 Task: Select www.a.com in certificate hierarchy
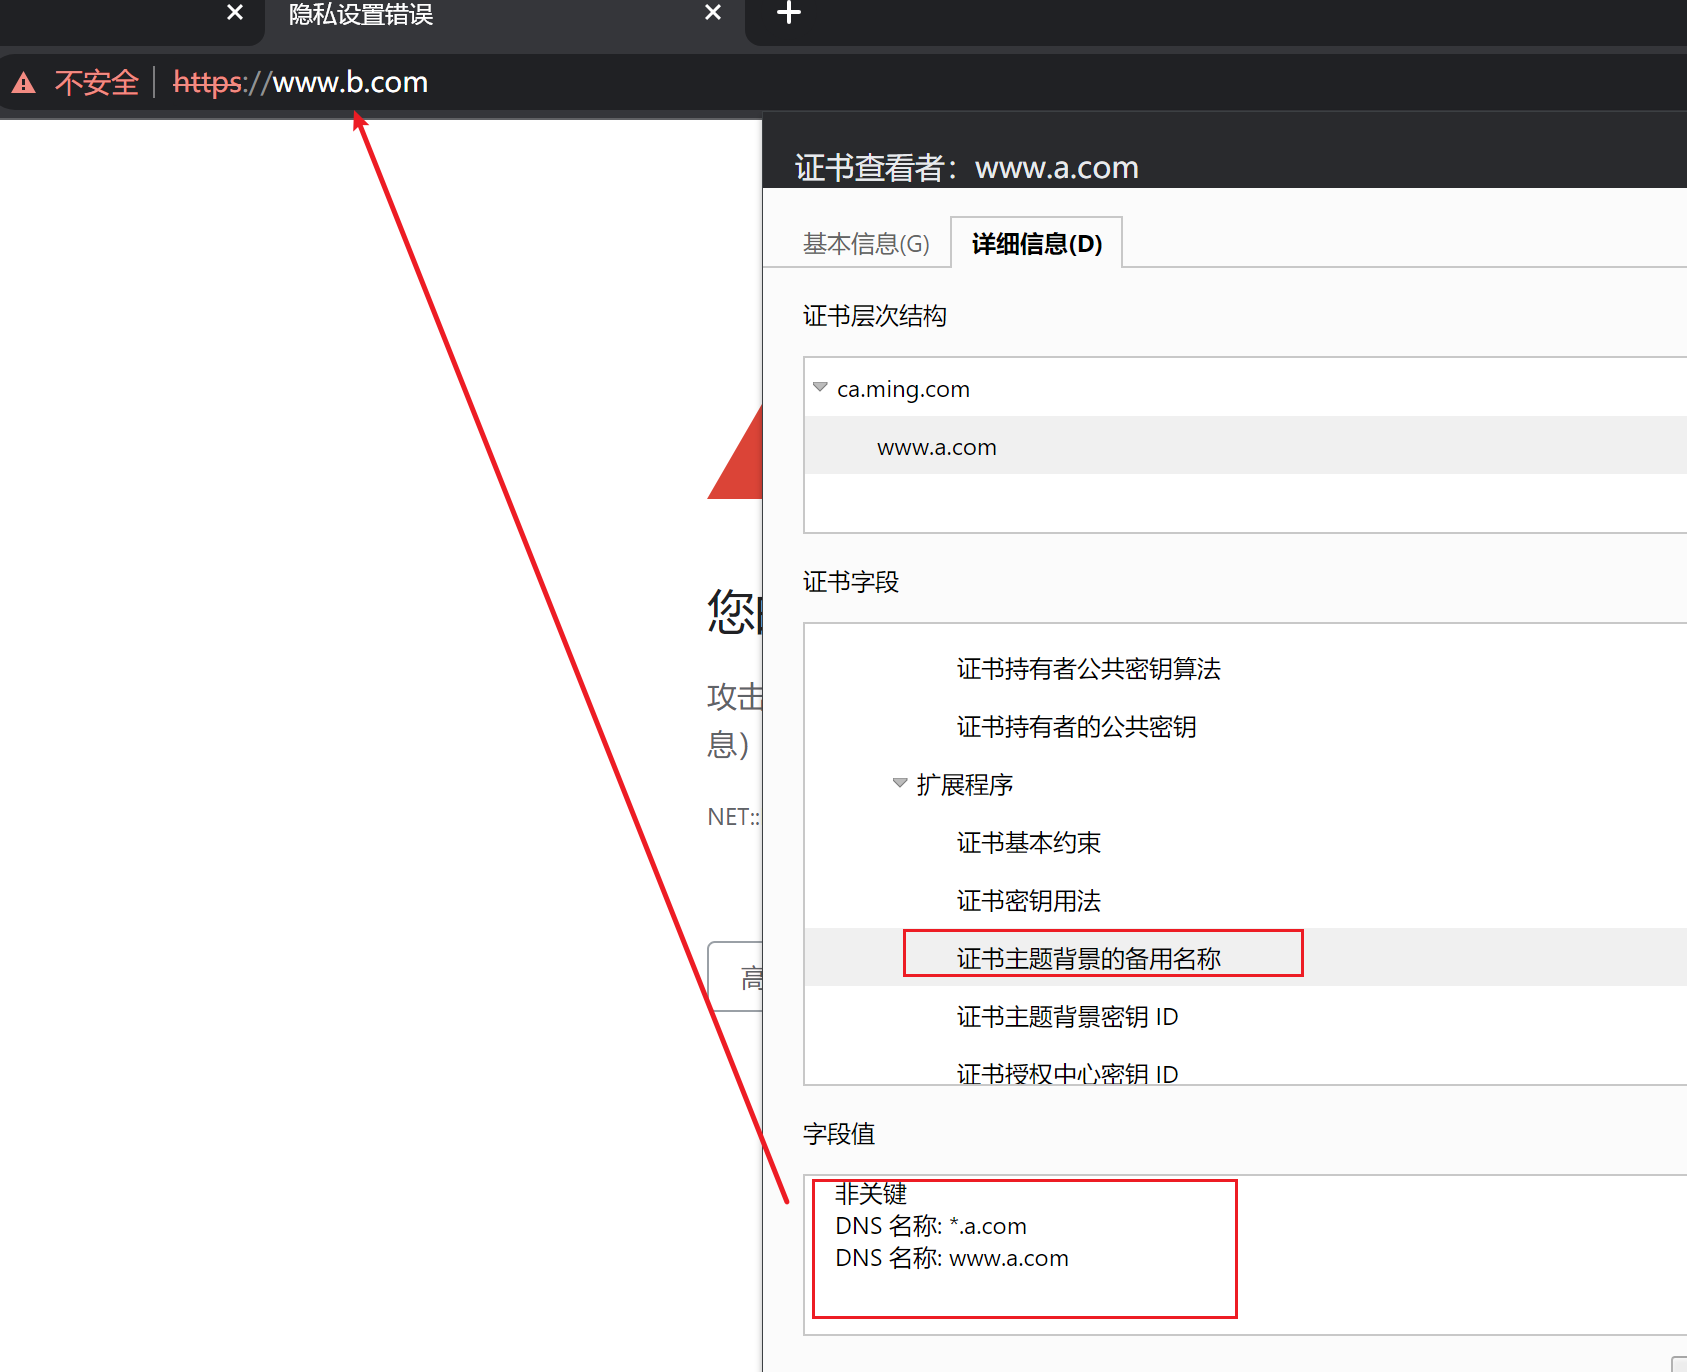(x=937, y=447)
